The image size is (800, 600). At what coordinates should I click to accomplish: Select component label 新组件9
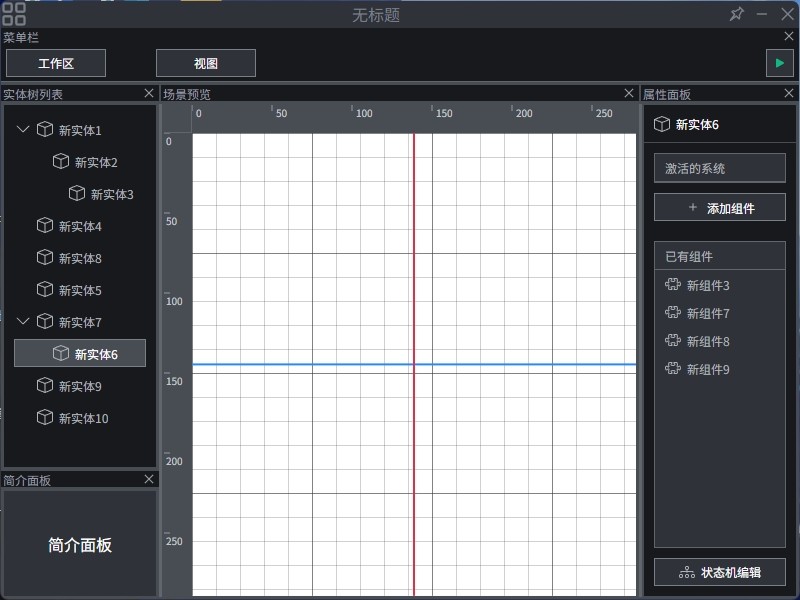(x=708, y=370)
